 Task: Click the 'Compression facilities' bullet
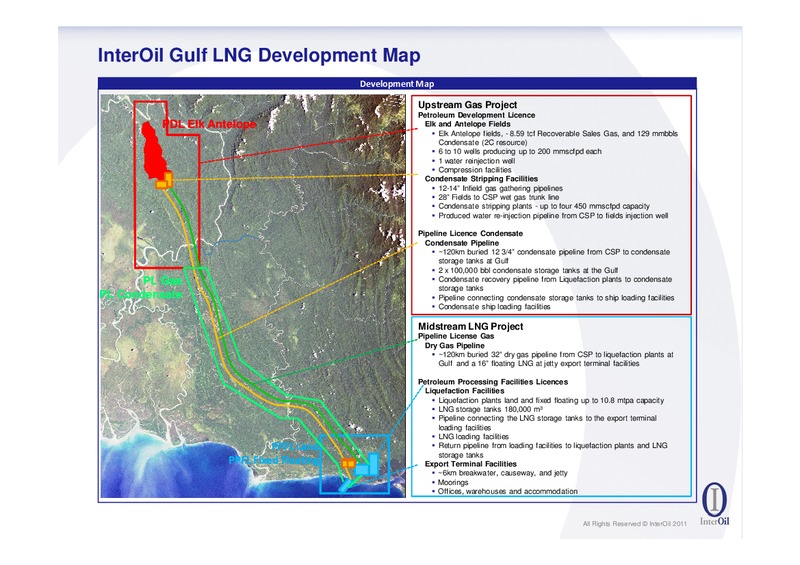[471, 170]
